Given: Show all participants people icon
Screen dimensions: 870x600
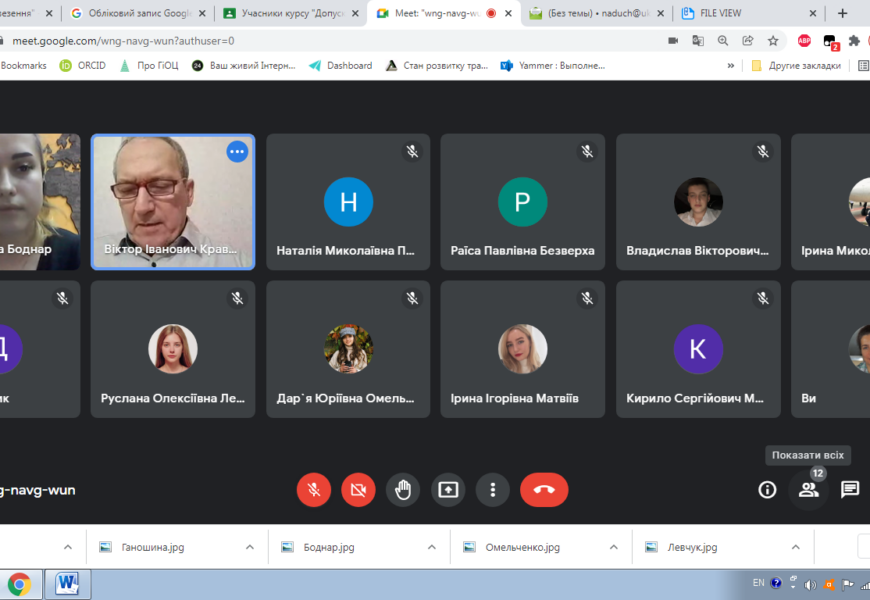Looking at the screenshot, I should [x=809, y=490].
